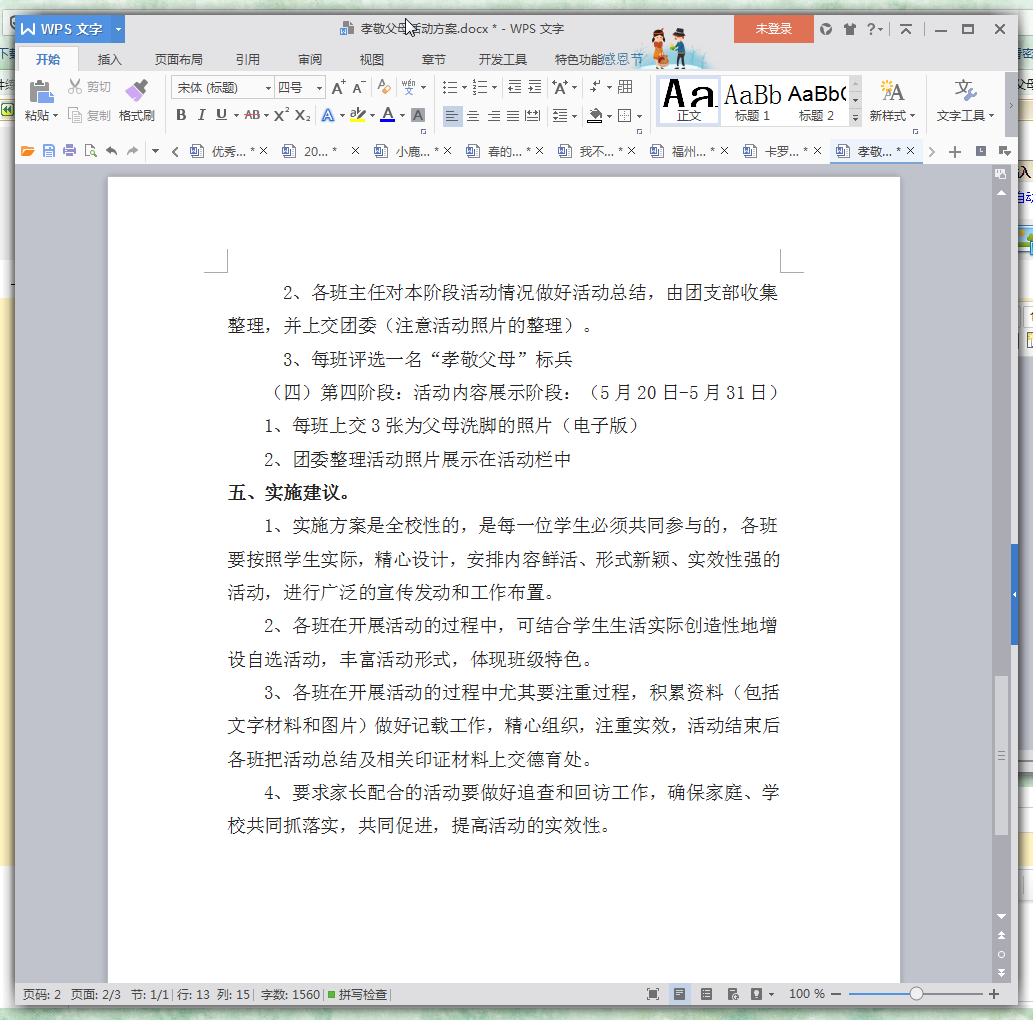Switch to 引用 ribbon tab
Screen dimensions: 1033x1020
tap(248, 59)
